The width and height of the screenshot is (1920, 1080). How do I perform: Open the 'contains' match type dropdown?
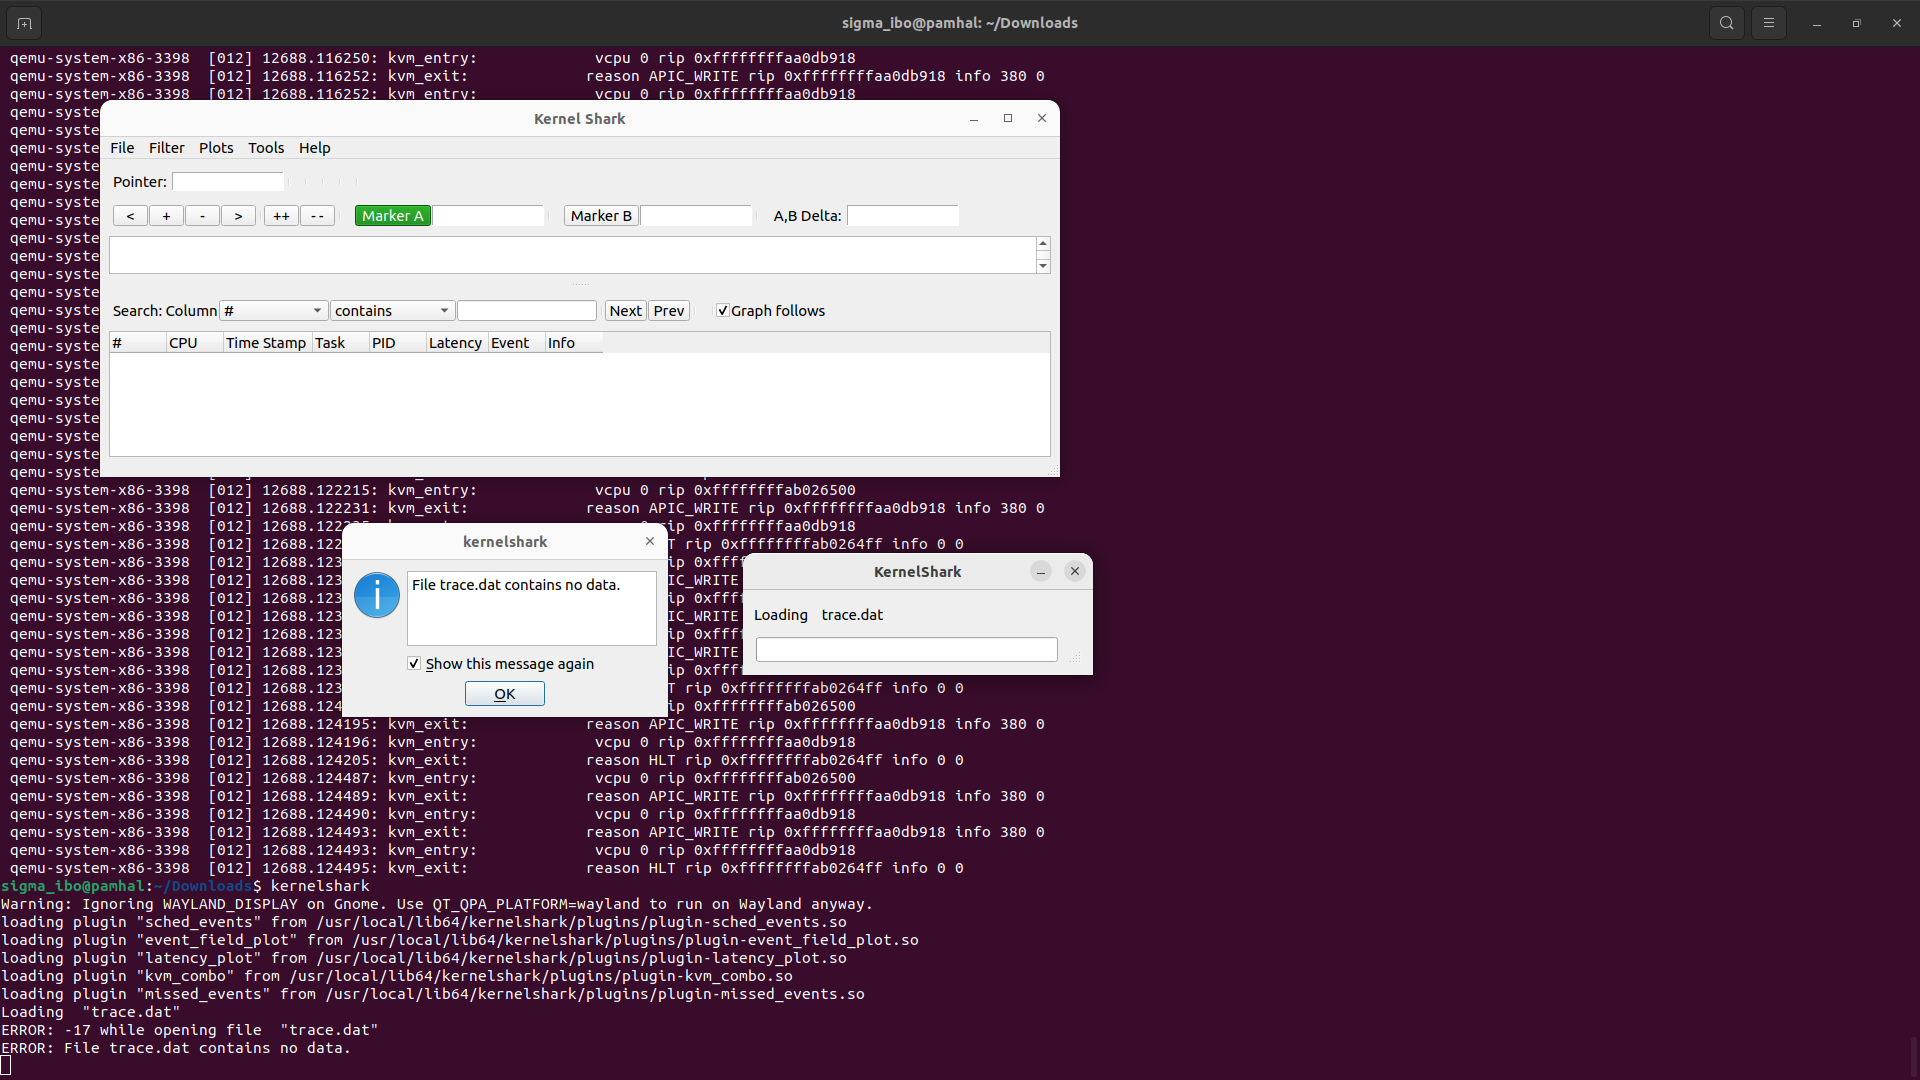[x=392, y=311]
